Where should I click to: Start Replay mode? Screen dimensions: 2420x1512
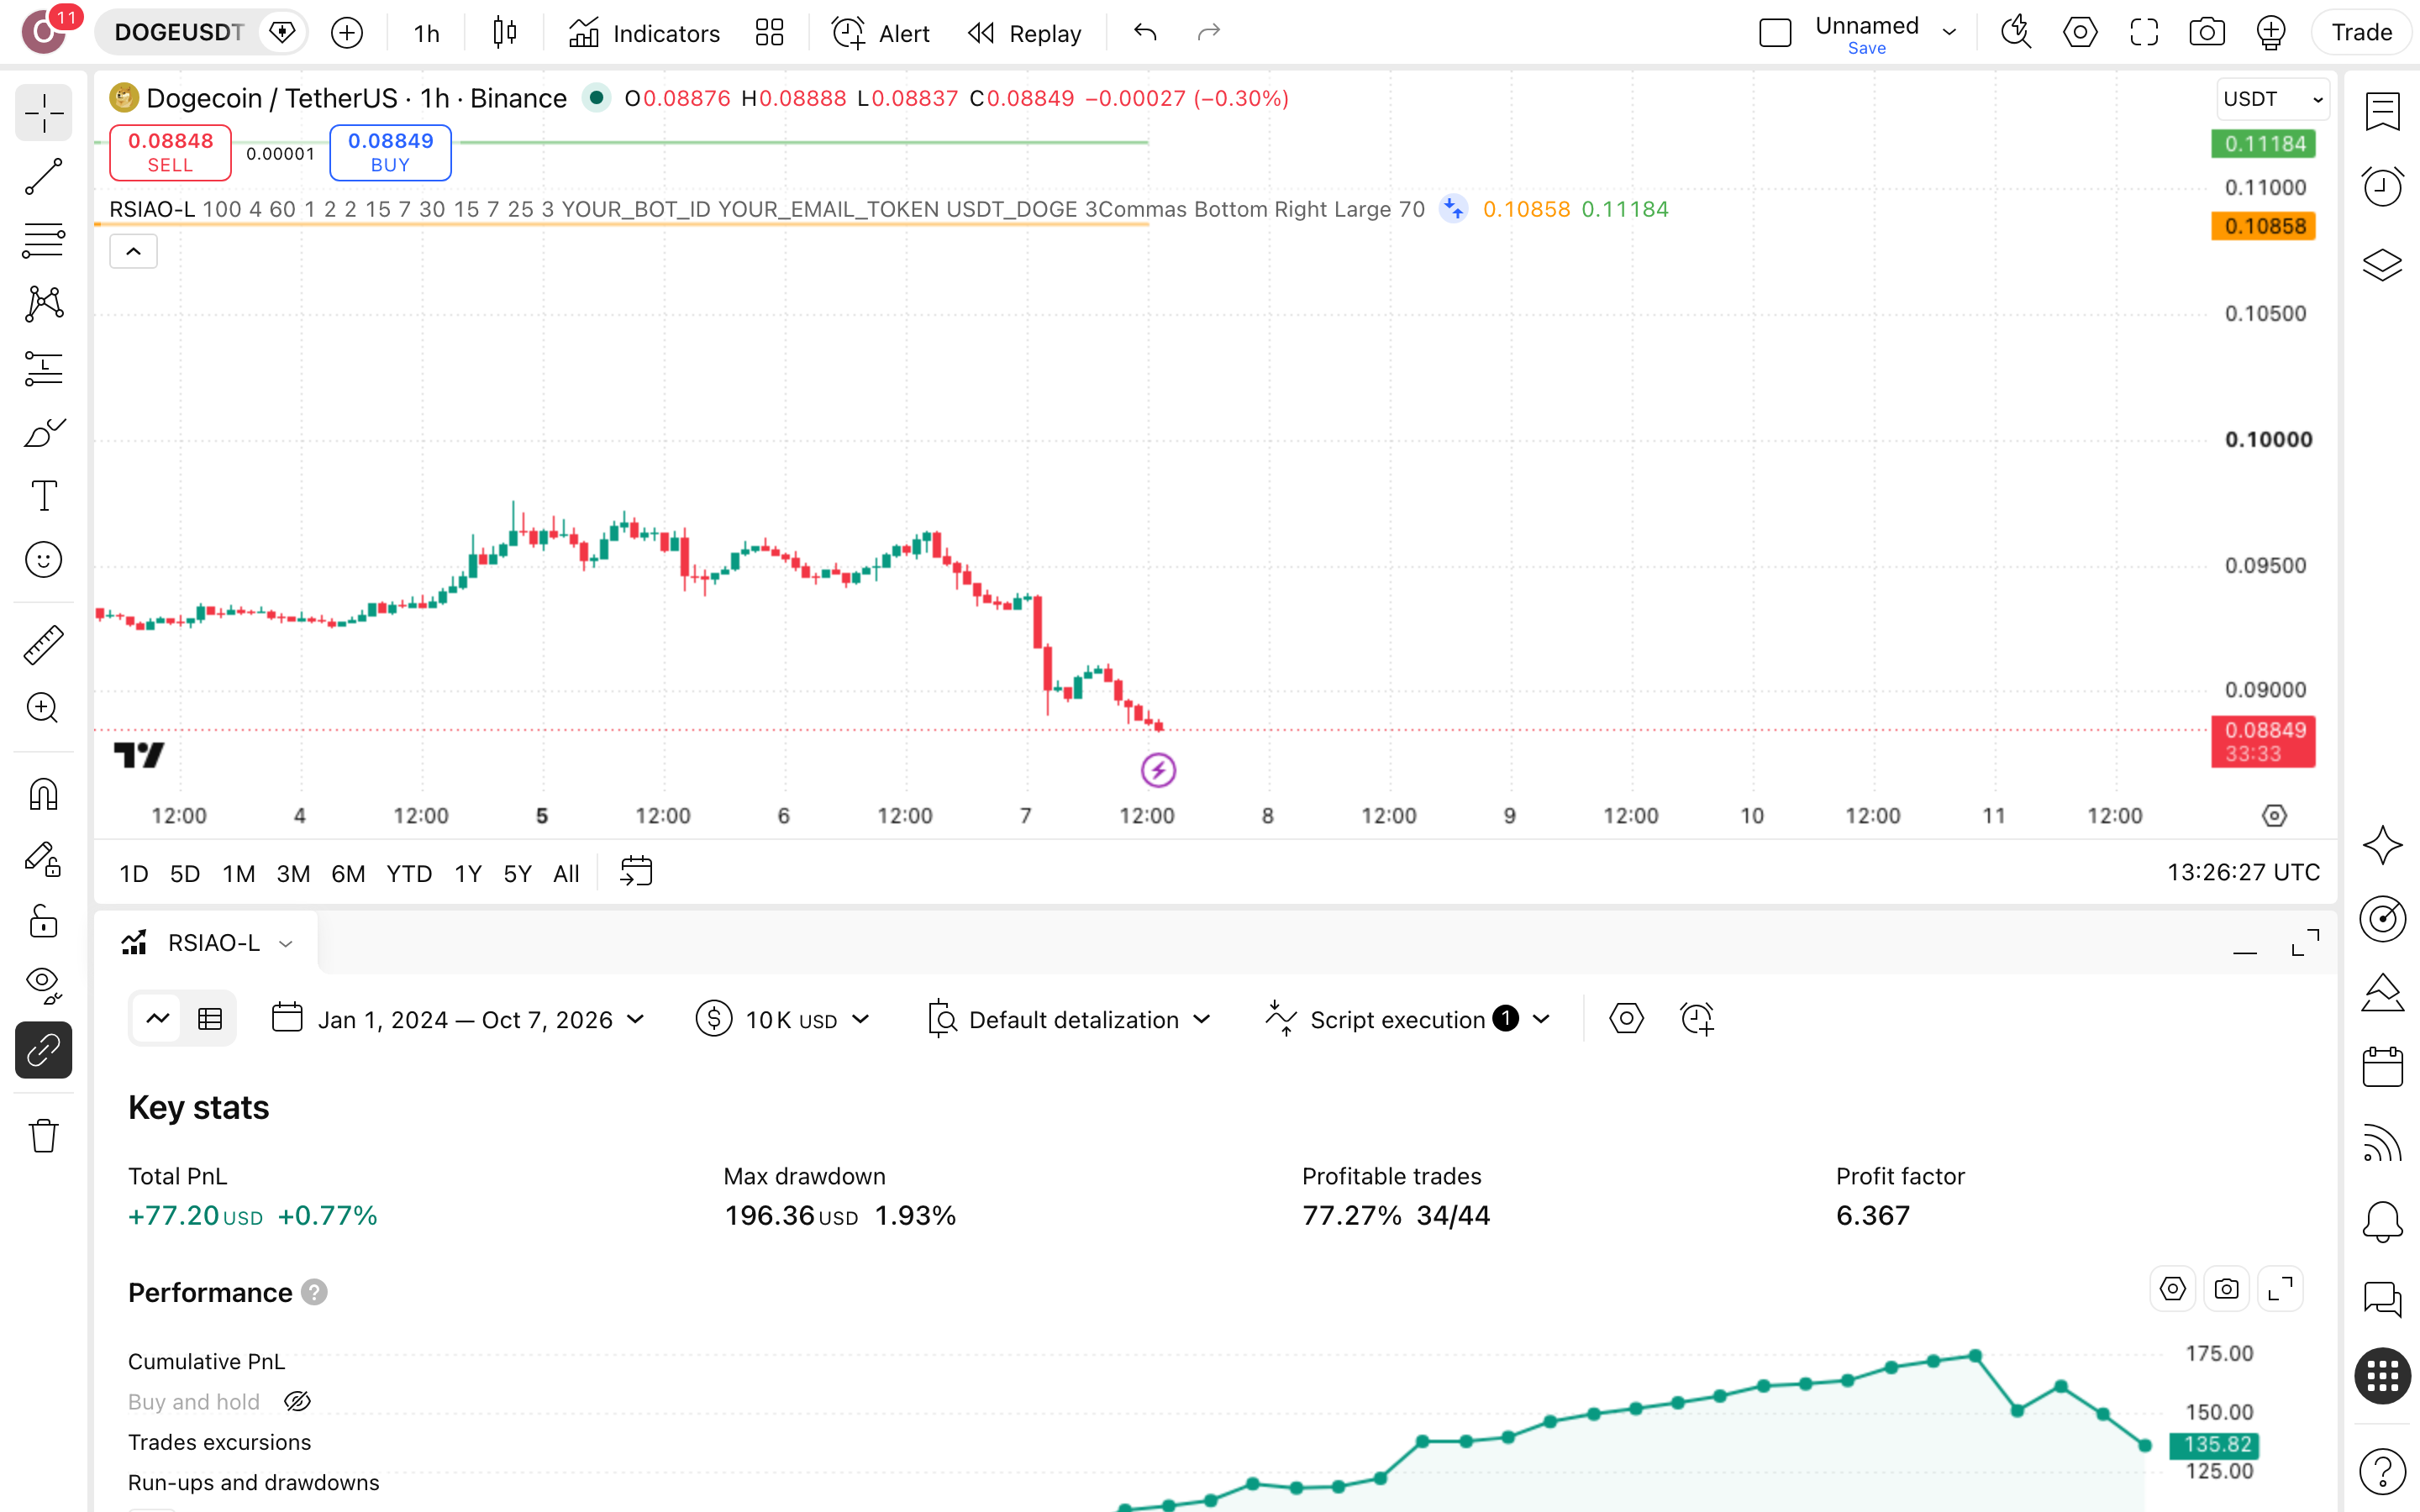pos(1025,33)
